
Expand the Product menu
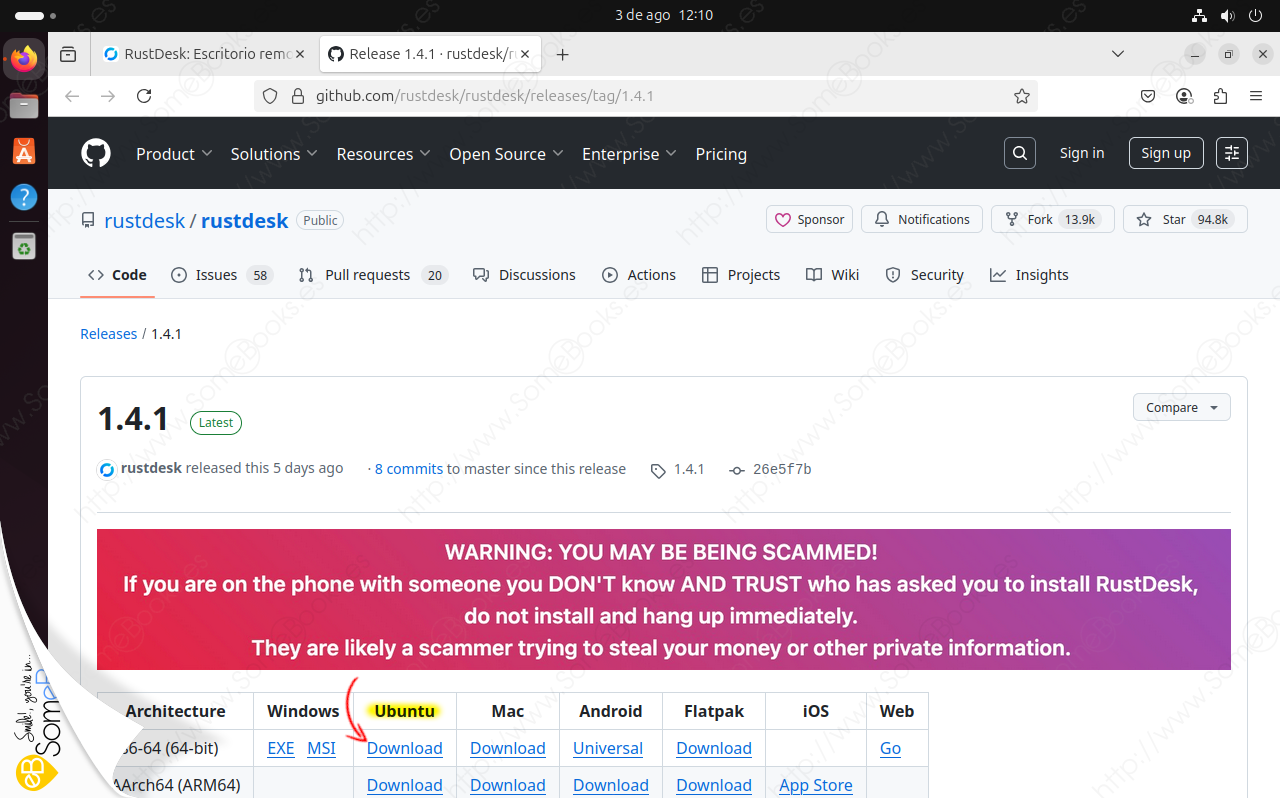[x=174, y=154]
